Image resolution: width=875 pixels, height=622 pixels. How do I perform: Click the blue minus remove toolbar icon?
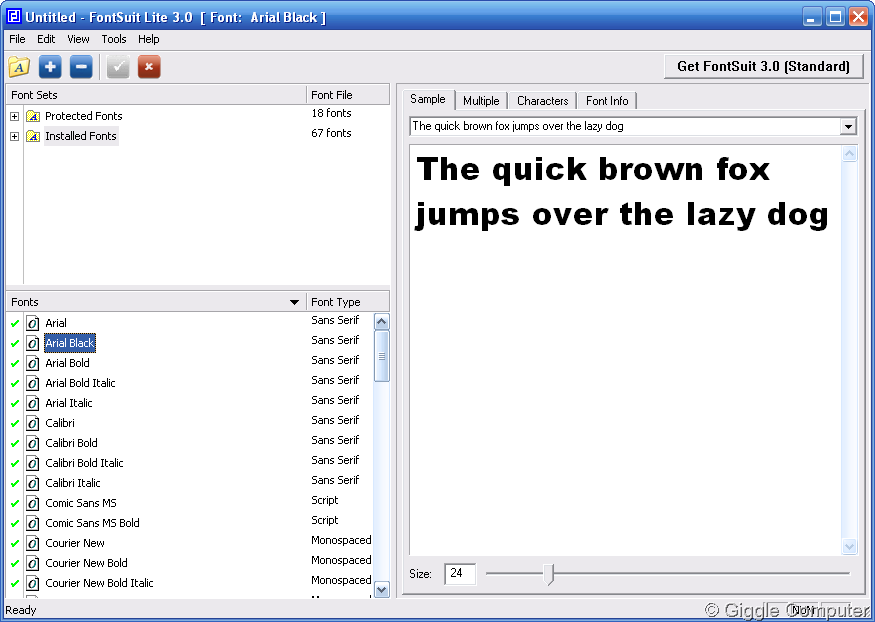(x=81, y=67)
